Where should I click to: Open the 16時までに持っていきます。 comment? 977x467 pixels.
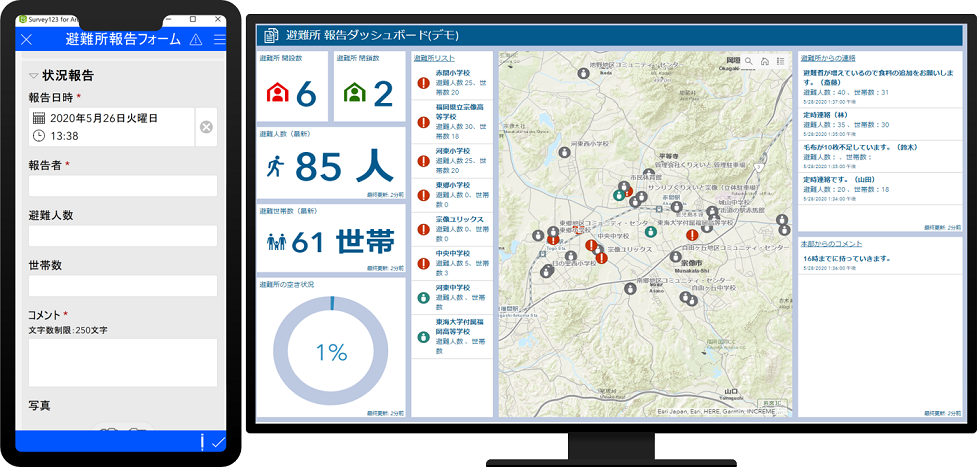click(x=880, y=262)
